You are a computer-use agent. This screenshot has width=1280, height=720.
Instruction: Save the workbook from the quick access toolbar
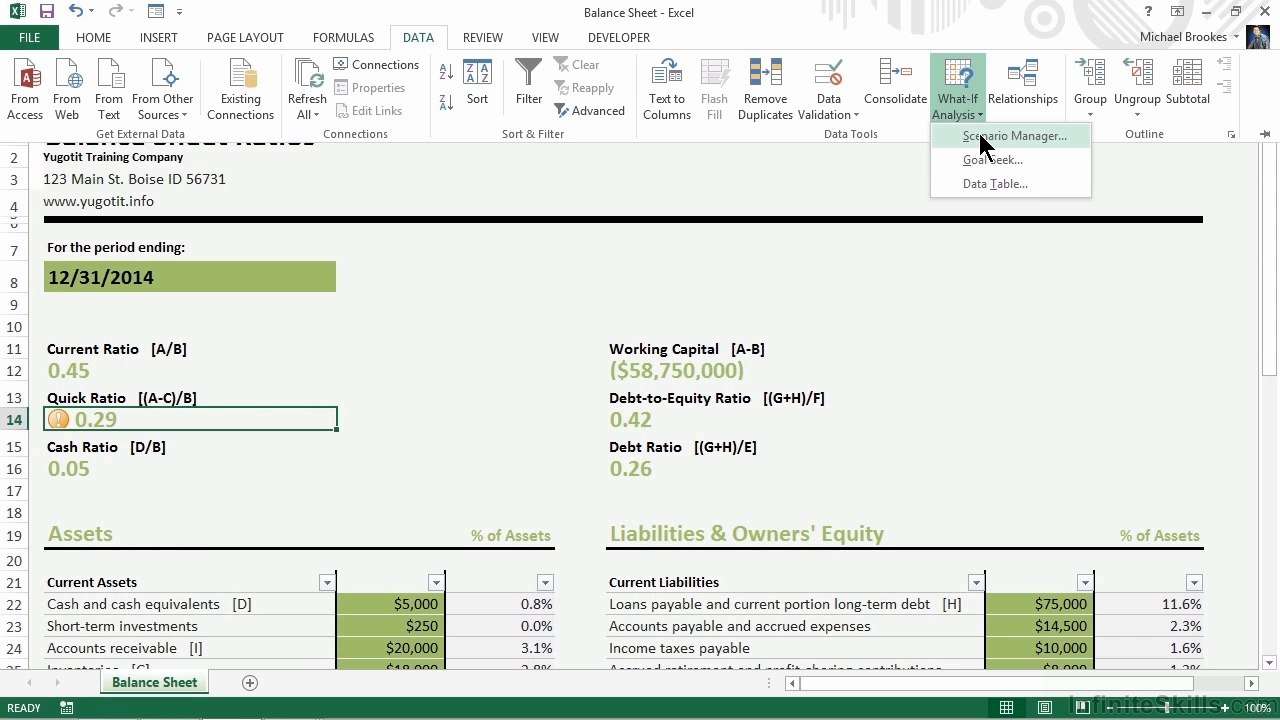point(47,12)
